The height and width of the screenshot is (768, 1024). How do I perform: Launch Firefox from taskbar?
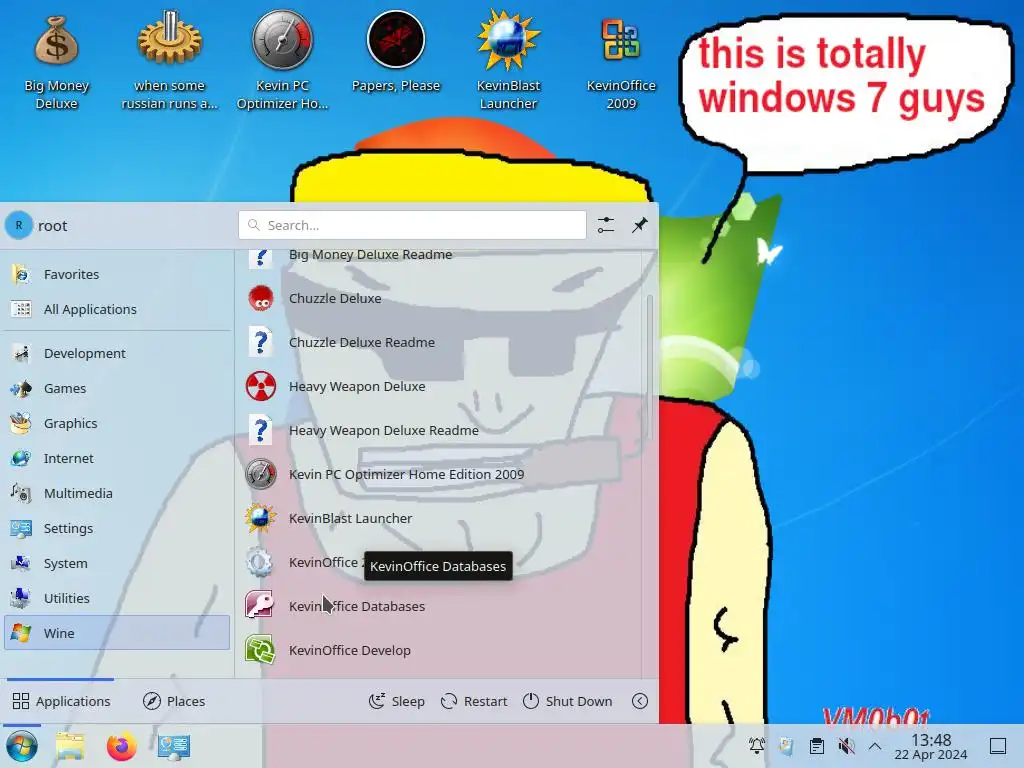(121, 746)
